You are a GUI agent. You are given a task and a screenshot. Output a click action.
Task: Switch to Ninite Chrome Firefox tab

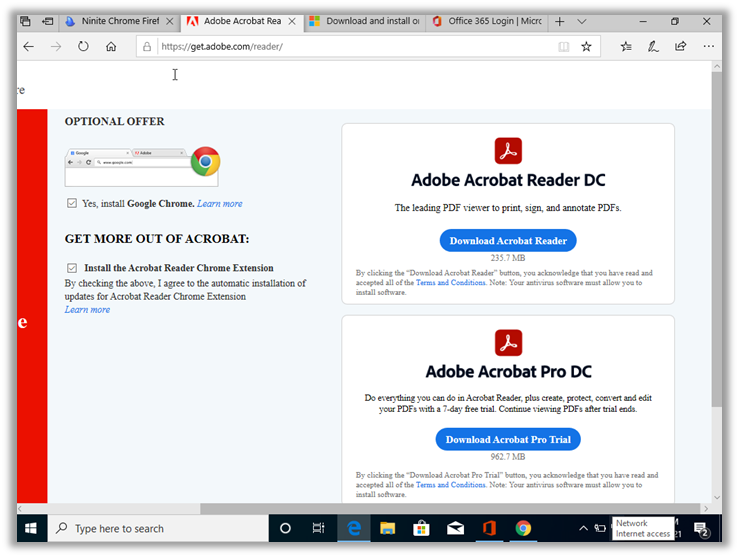pos(120,21)
